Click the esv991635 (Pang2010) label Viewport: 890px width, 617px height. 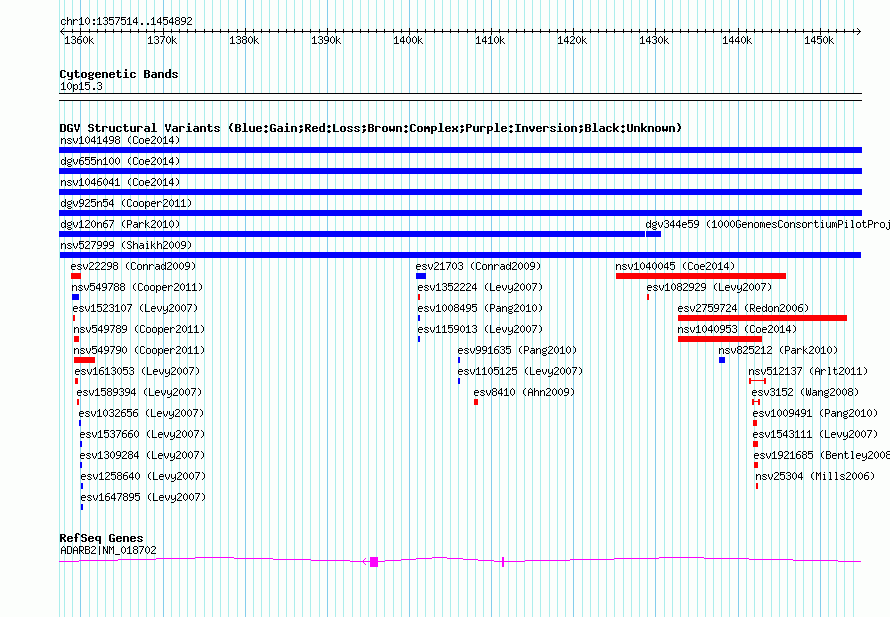point(517,350)
